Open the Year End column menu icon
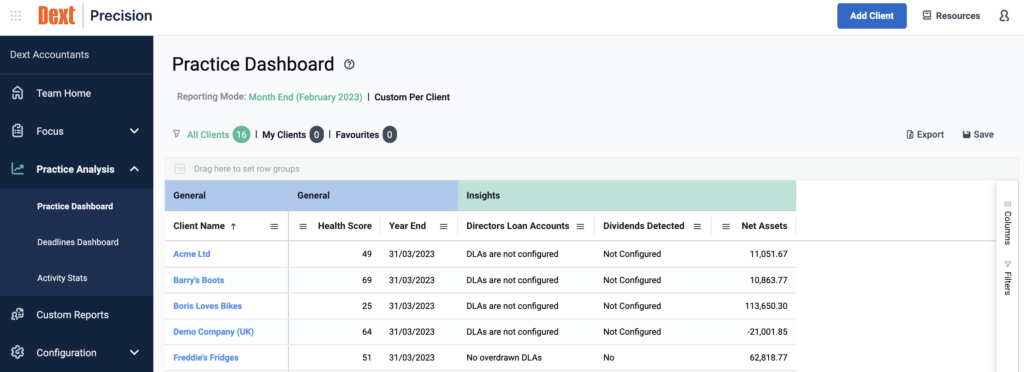Viewport: 1024px width, 372px height. point(443,226)
